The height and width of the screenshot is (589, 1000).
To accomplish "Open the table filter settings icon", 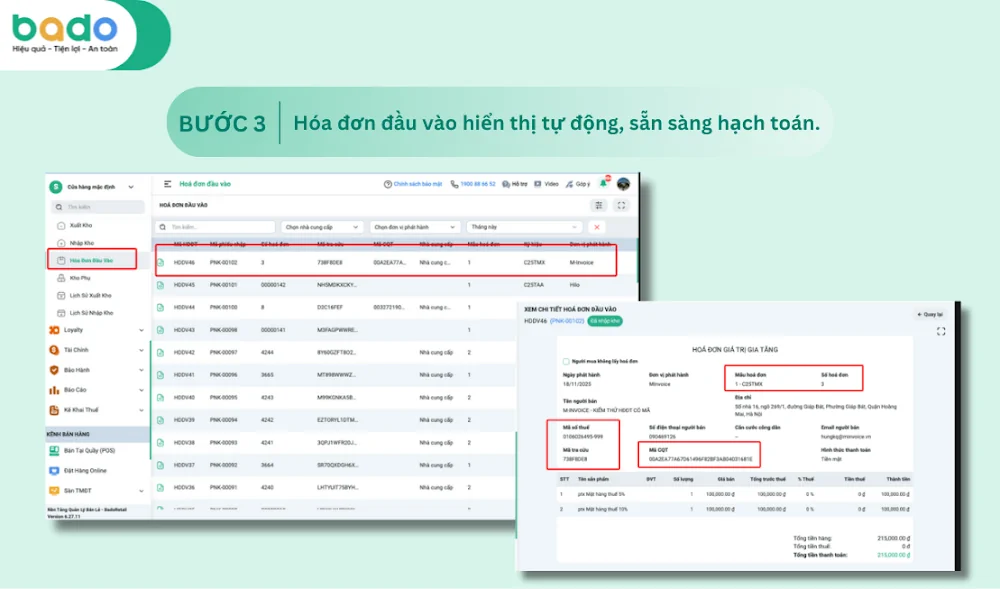I will pos(599,205).
